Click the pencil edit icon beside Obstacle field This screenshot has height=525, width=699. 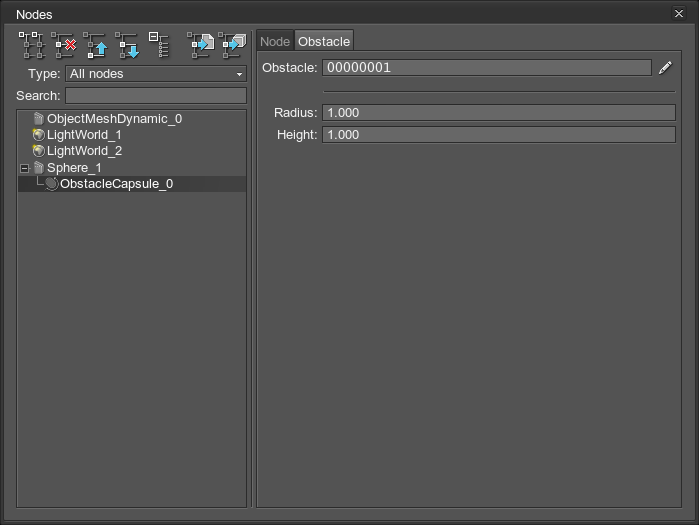click(x=666, y=68)
